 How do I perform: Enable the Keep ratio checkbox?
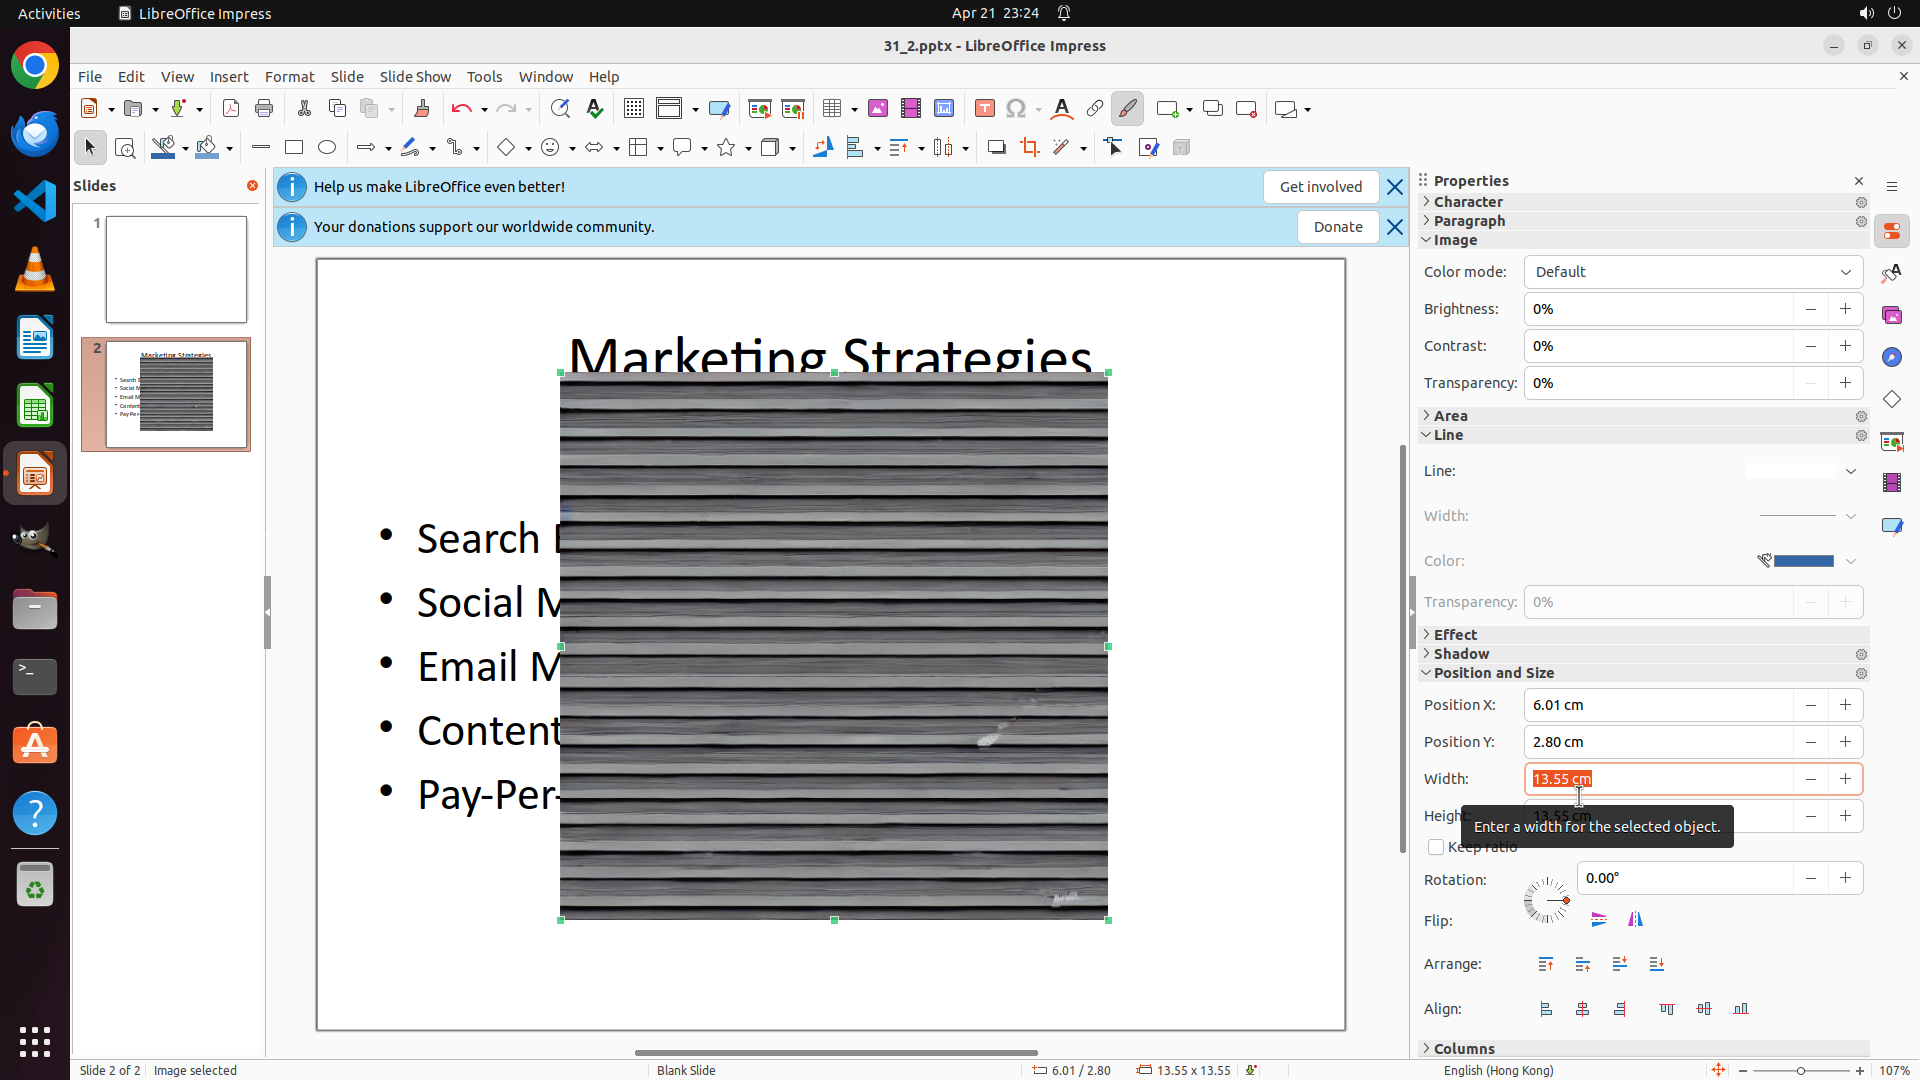pyautogui.click(x=1436, y=848)
